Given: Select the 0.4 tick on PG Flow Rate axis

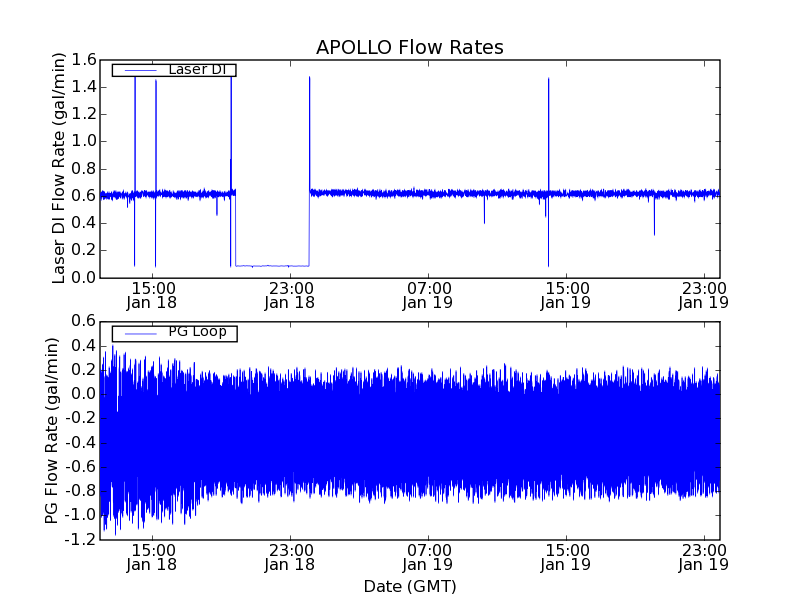Looking at the screenshot, I should click(x=84, y=346).
